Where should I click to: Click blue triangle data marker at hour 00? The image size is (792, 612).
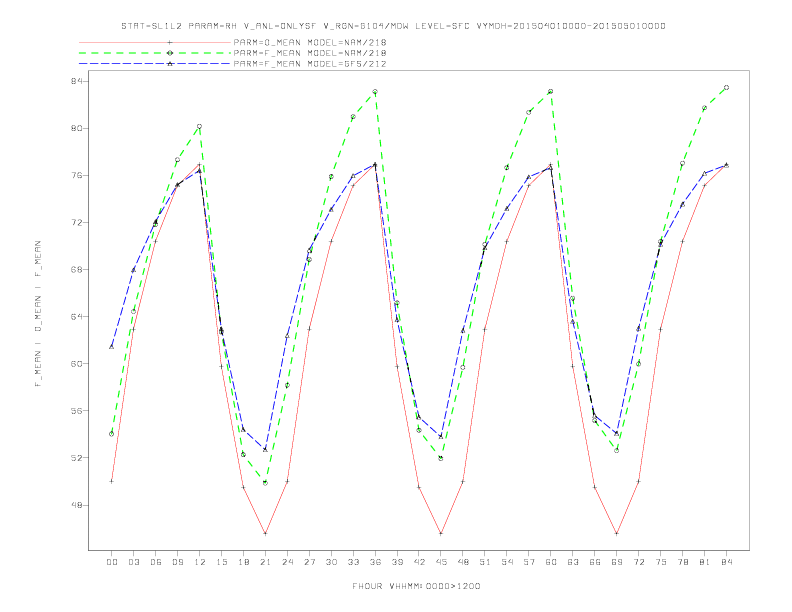tap(112, 346)
